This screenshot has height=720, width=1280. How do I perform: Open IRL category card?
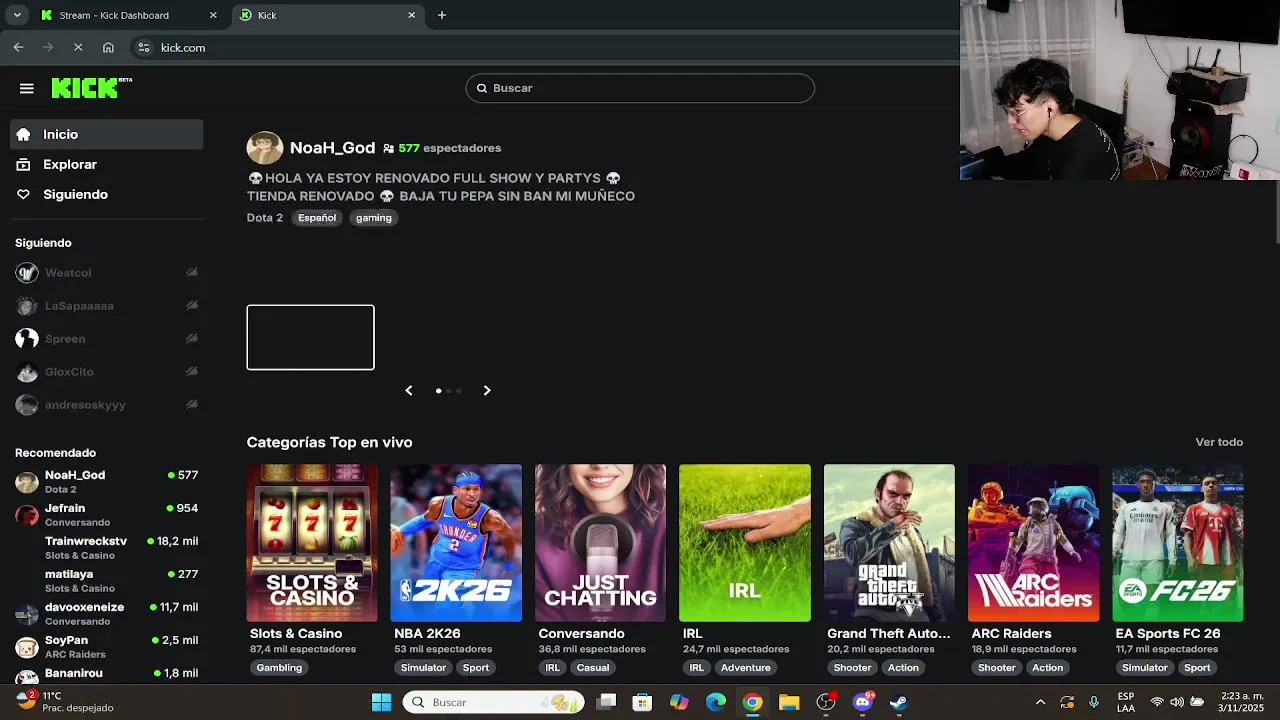coord(745,543)
